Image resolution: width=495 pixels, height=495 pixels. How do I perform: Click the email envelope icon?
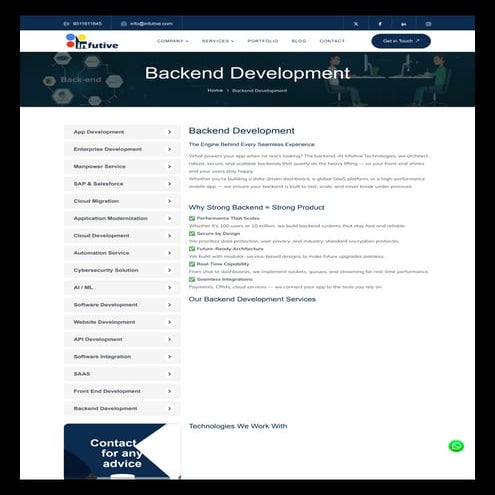point(124,24)
